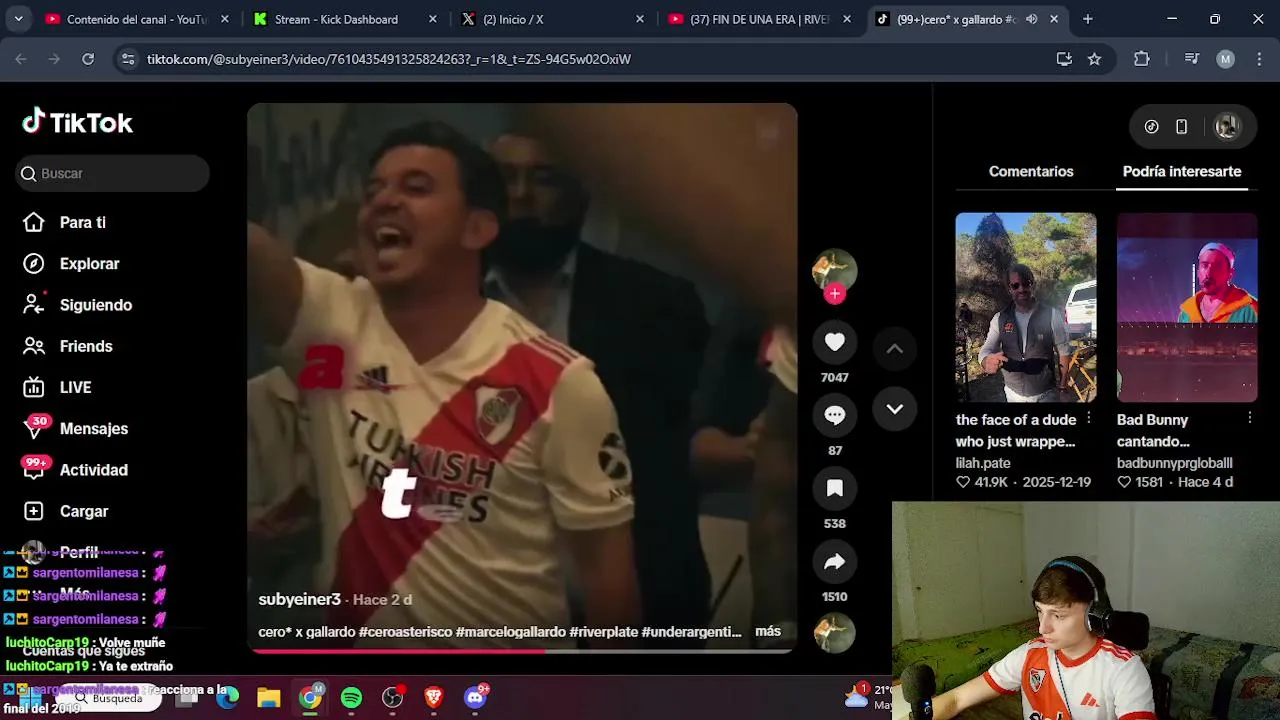The image size is (1280, 720).
Task: Open a new Chrome tab
Action: (1088, 19)
